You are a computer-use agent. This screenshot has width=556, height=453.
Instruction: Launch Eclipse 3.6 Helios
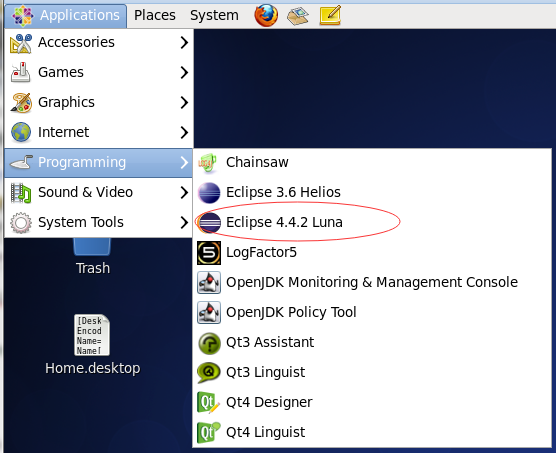click(372, 192)
